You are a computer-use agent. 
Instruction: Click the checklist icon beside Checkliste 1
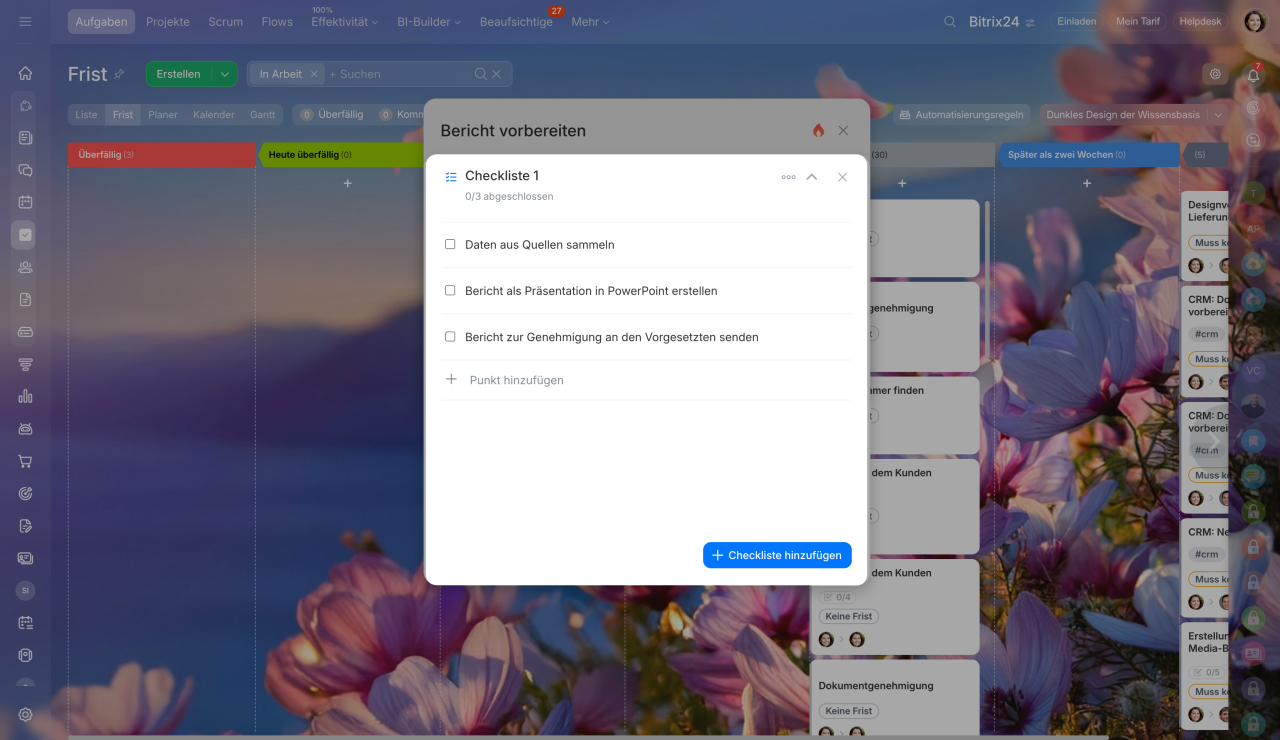[x=451, y=177]
